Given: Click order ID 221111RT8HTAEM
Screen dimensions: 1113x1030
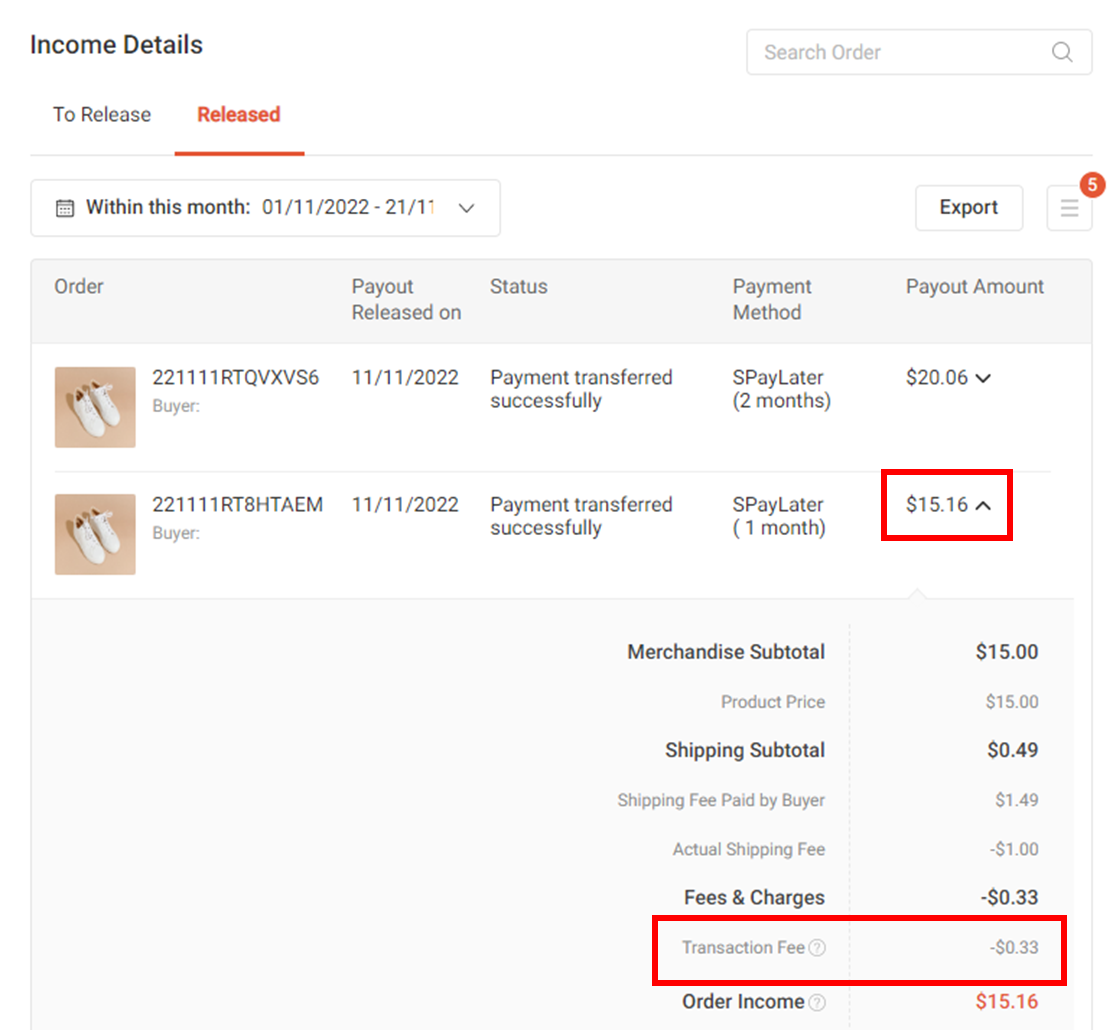Looking at the screenshot, I should coord(238,505).
